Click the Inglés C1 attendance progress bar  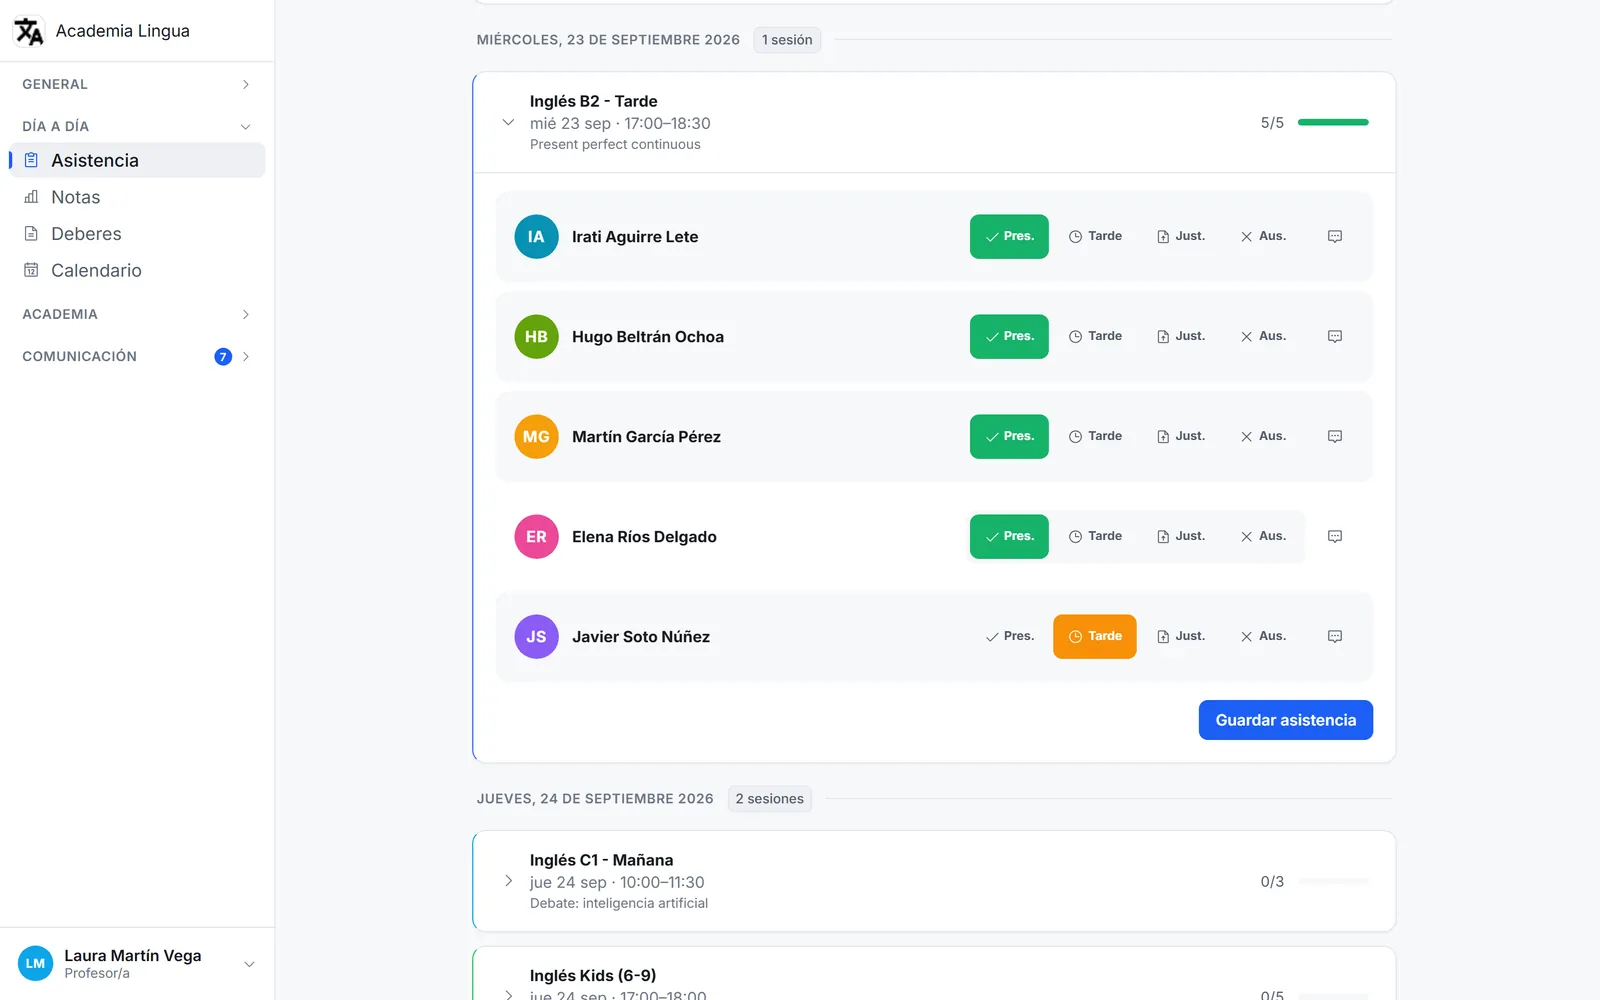1333,882
